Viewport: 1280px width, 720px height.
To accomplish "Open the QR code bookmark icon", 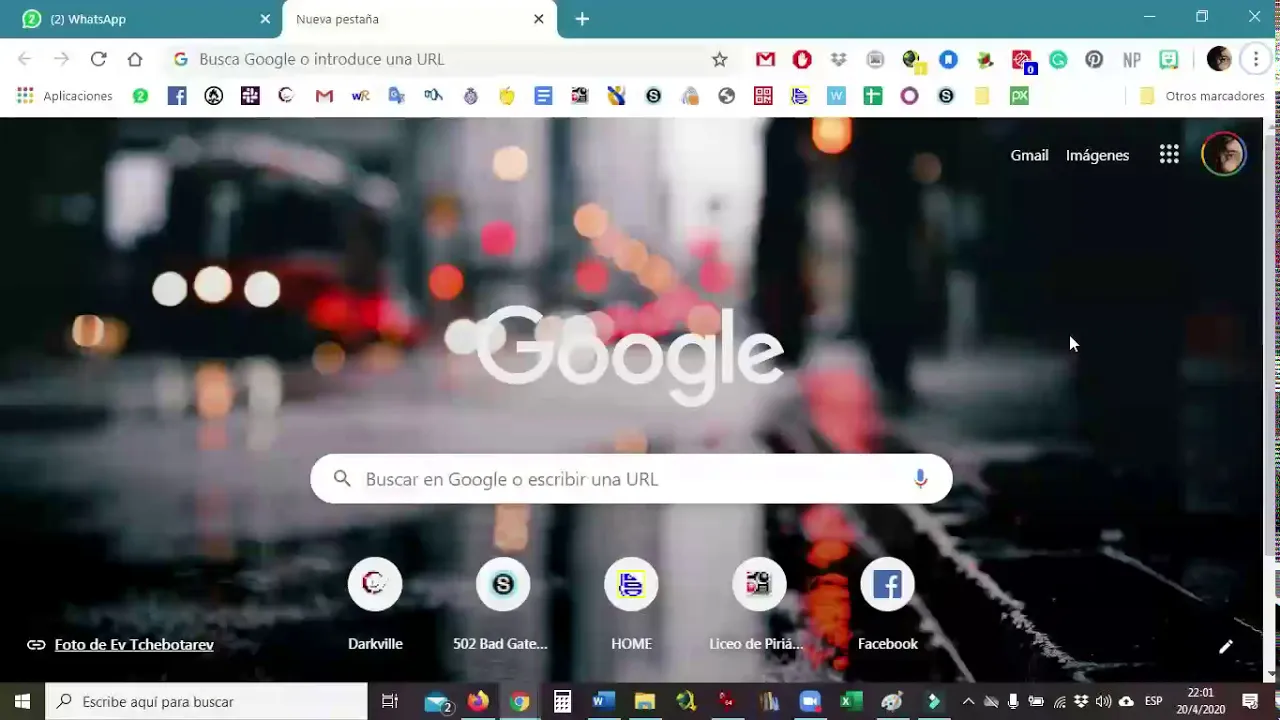I will tap(763, 96).
